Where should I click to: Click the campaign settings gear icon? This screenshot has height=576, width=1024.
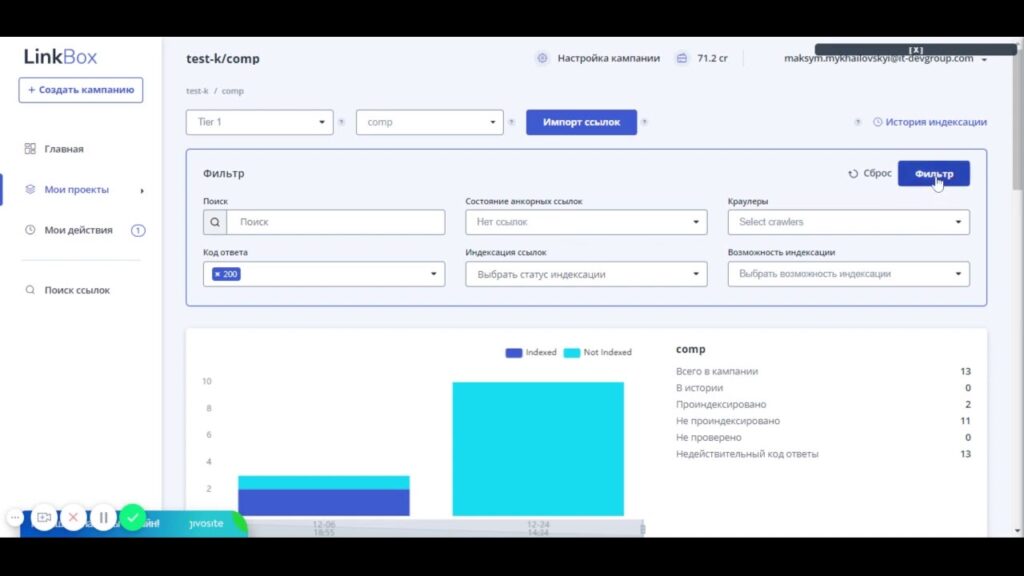tap(542, 58)
